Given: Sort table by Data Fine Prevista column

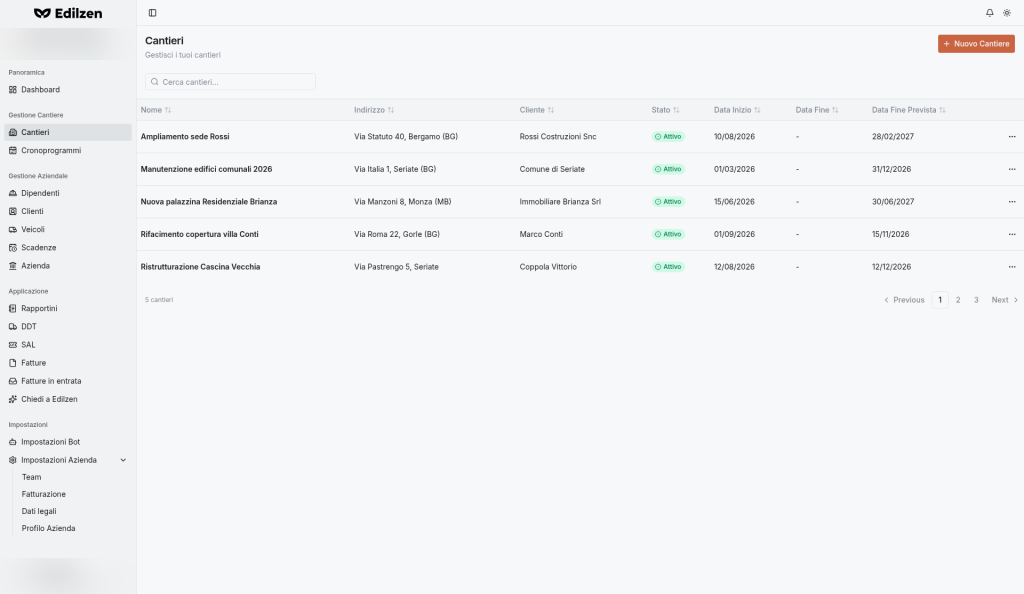Looking at the screenshot, I should pyautogui.click(x=908, y=110).
